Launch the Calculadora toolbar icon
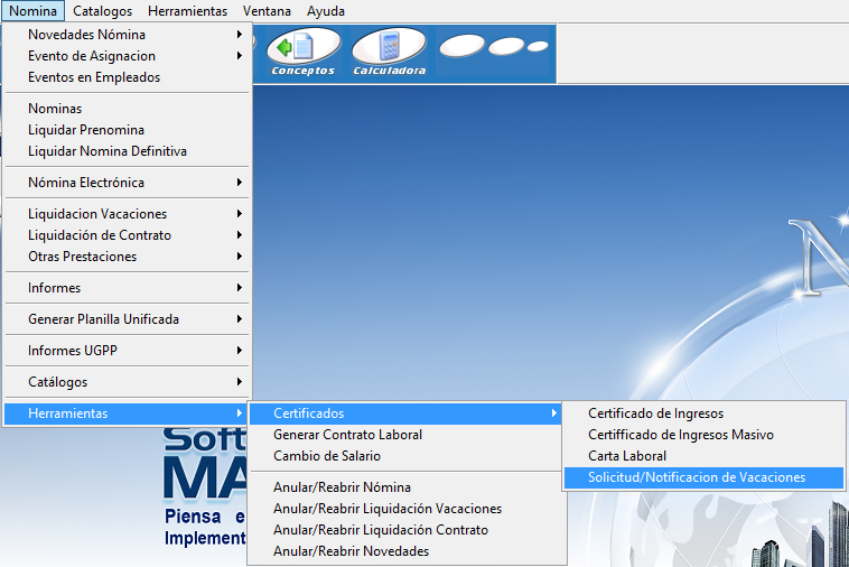Image resolution: width=849 pixels, height=567 pixels. [389, 53]
